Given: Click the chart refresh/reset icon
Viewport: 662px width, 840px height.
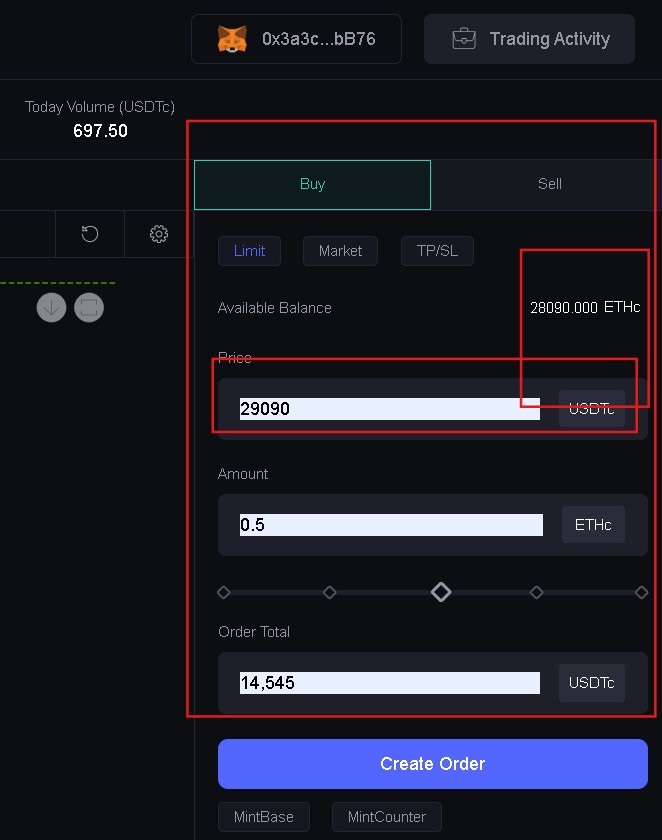Looking at the screenshot, I should (x=90, y=234).
